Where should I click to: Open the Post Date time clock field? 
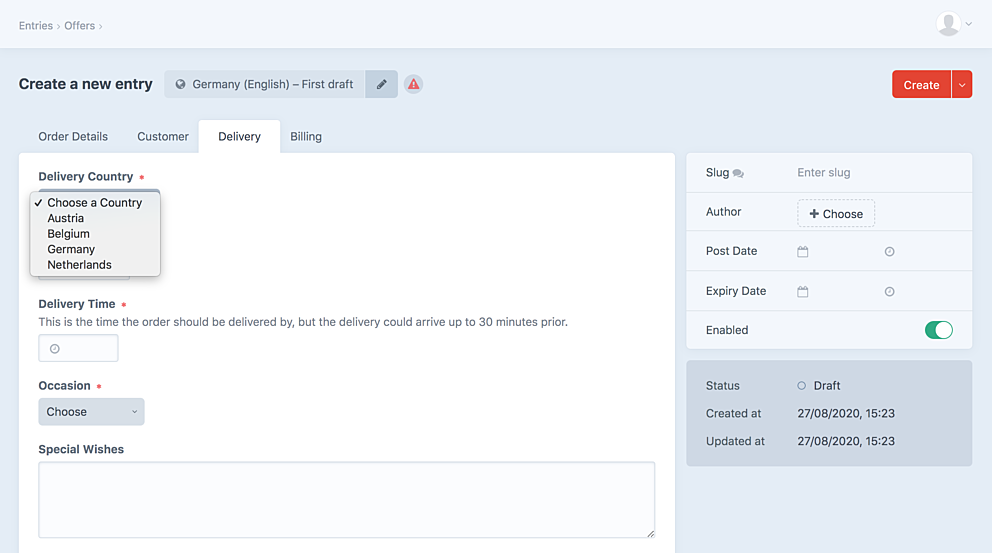click(890, 252)
